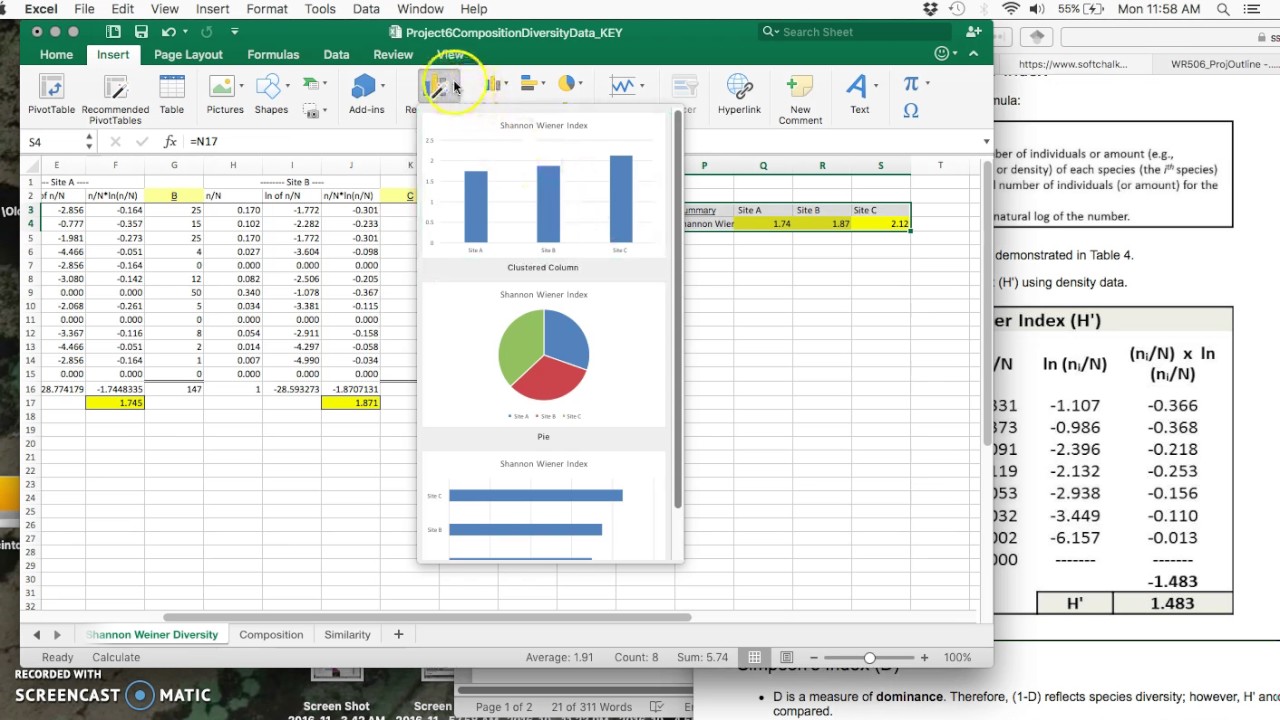Open the Tools menu in menu bar
1280x720 pixels.
320,9
